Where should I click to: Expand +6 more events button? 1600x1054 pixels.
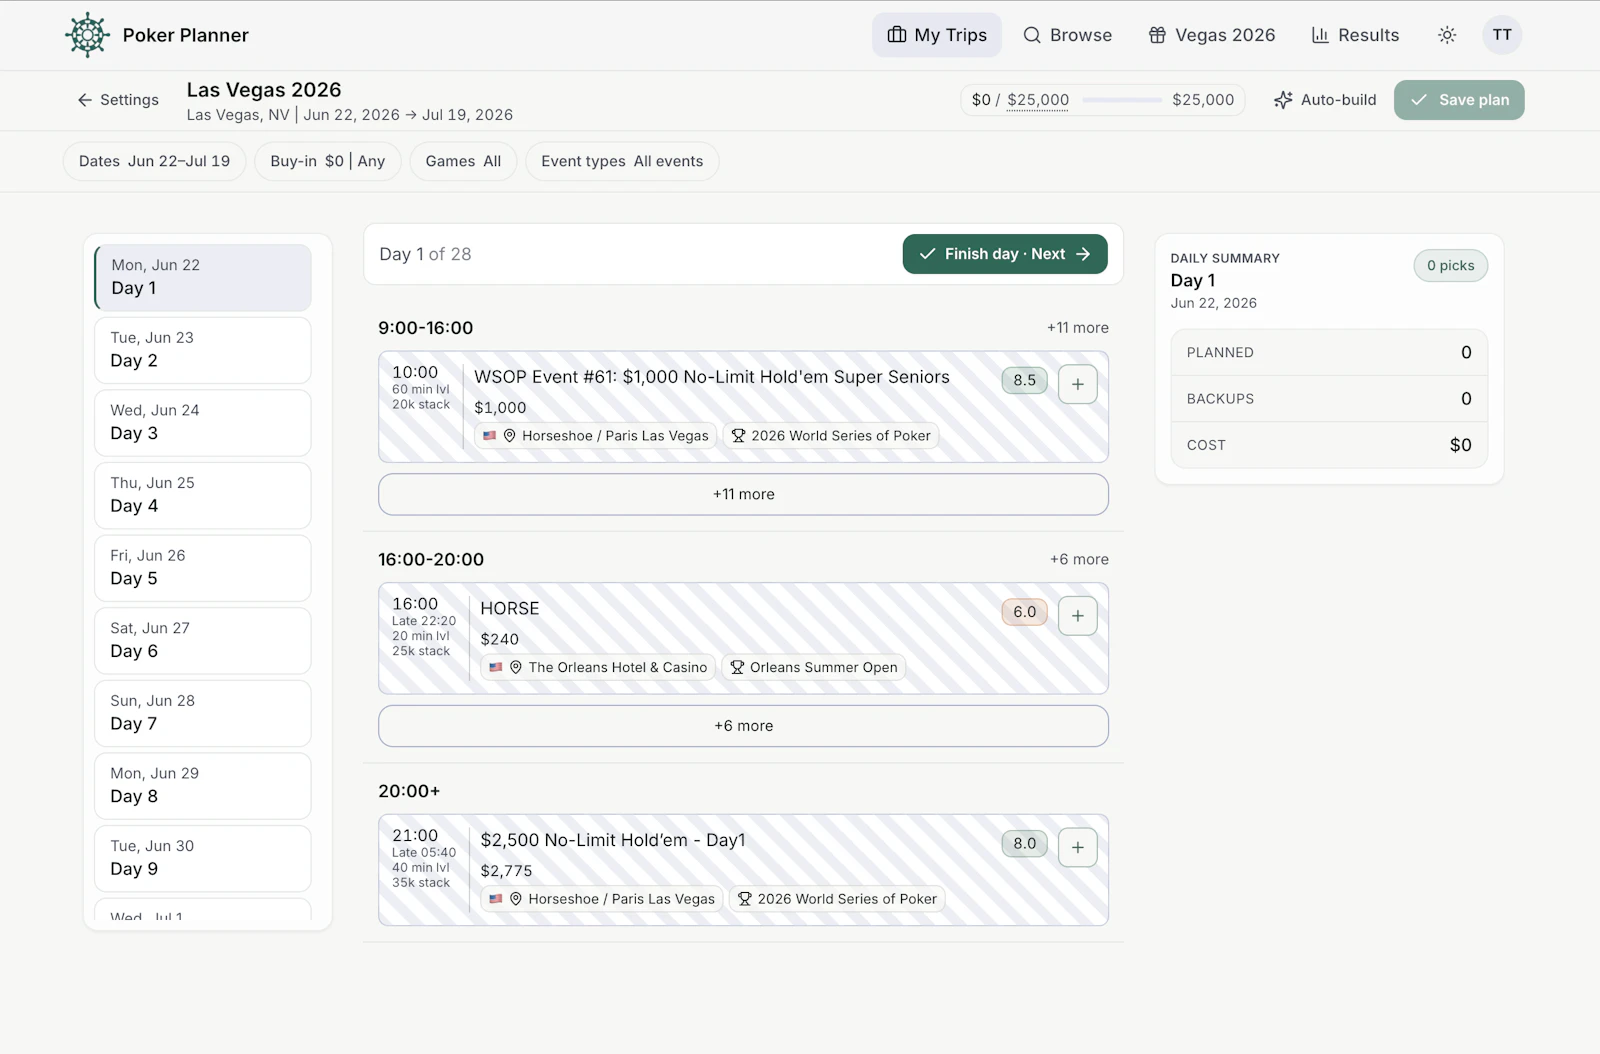pos(743,726)
